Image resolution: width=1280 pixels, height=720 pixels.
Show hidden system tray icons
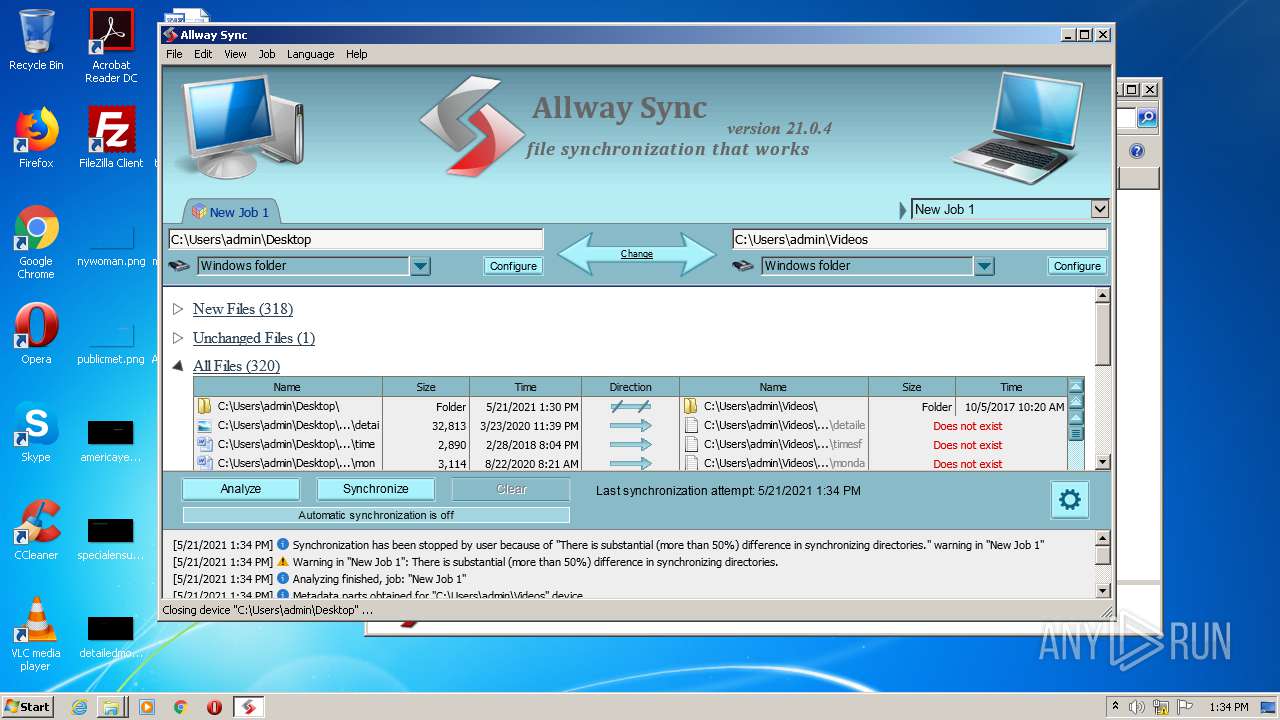click(x=1115, y=707)
